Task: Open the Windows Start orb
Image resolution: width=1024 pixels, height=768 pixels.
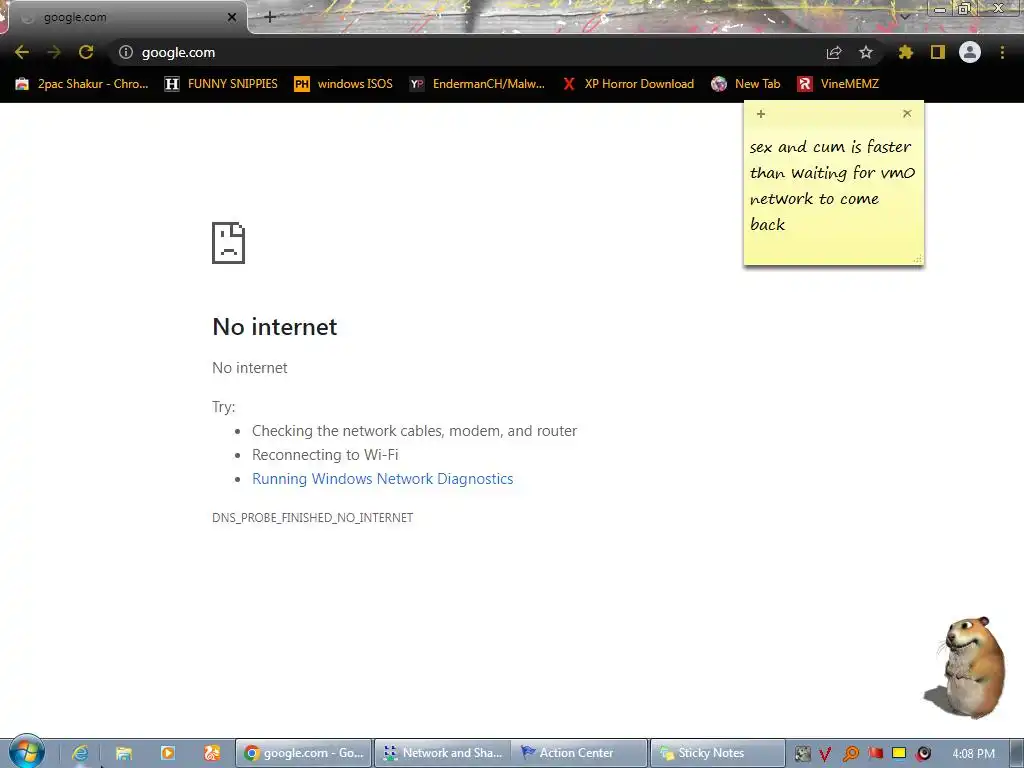Action: point(26,751)
